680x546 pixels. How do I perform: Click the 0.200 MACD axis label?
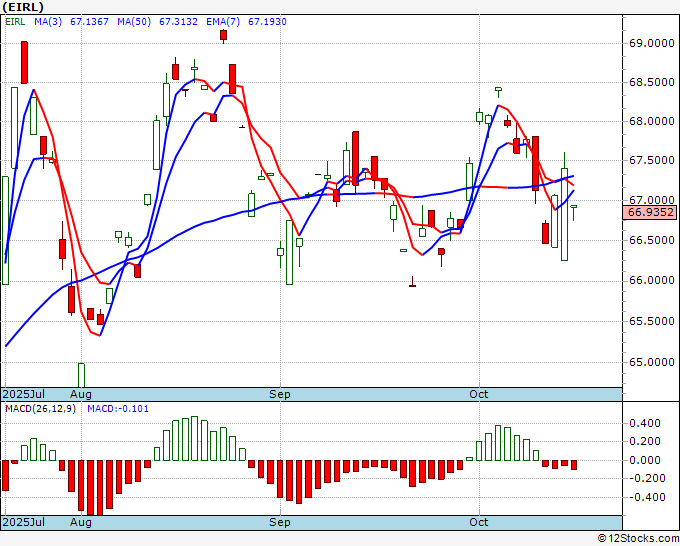click(x=647, y=441)
